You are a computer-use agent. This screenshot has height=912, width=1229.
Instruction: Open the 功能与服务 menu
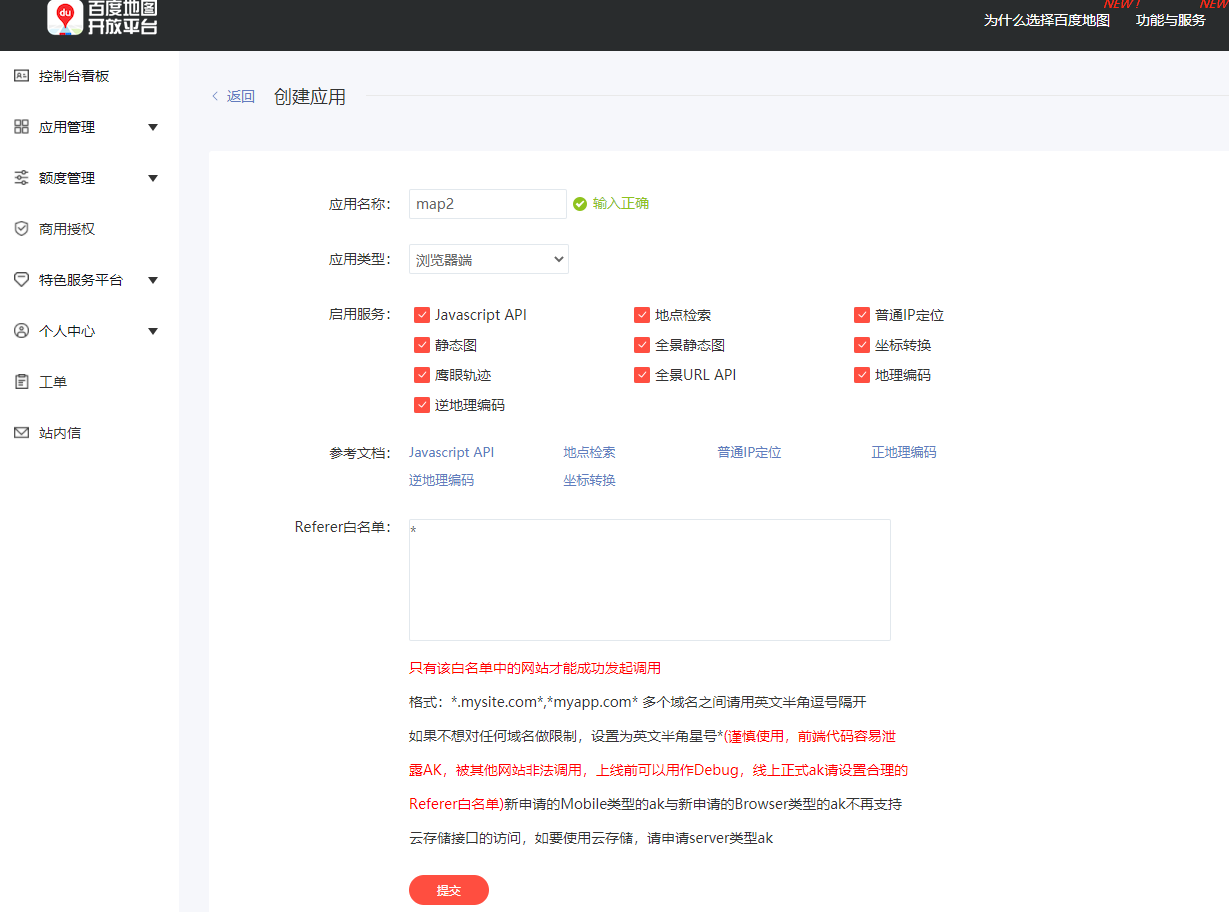[1169, 21]
